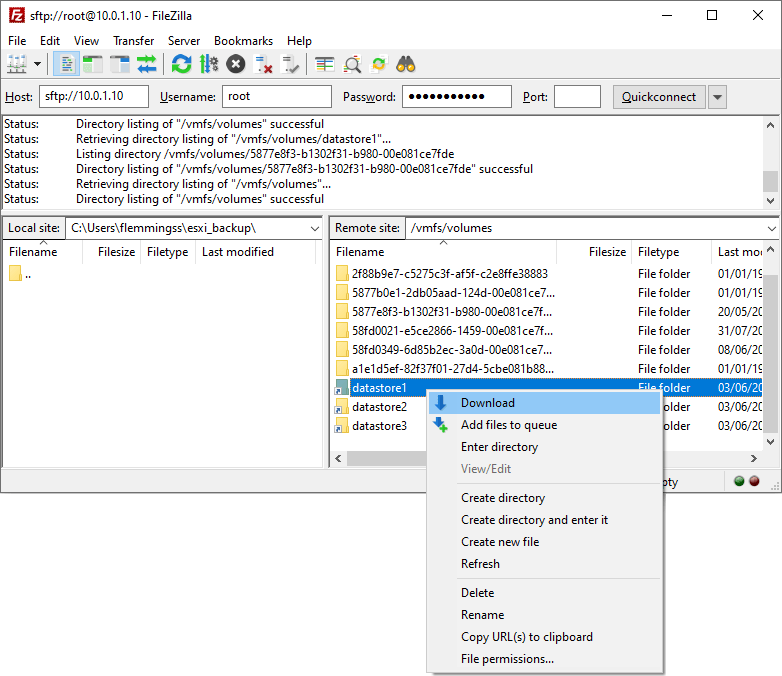Choose File permissions... in context menu

coord(545,658)
